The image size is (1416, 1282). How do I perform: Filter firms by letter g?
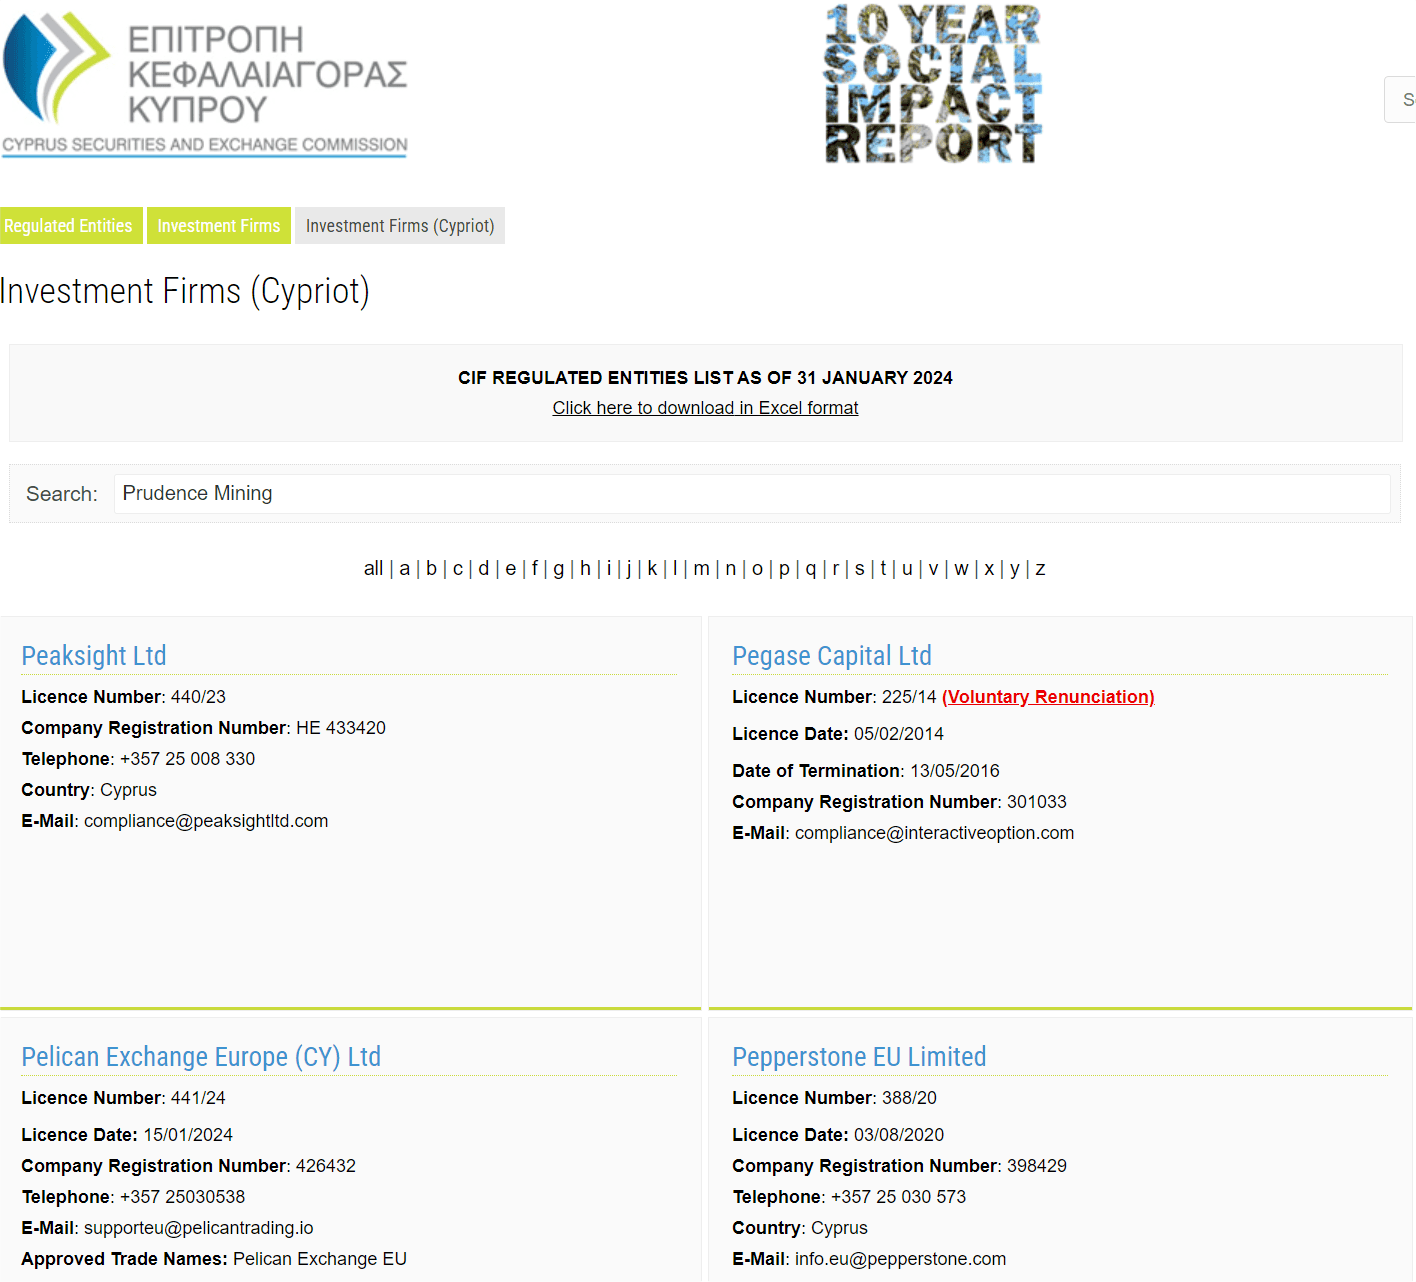pos(559,569)
